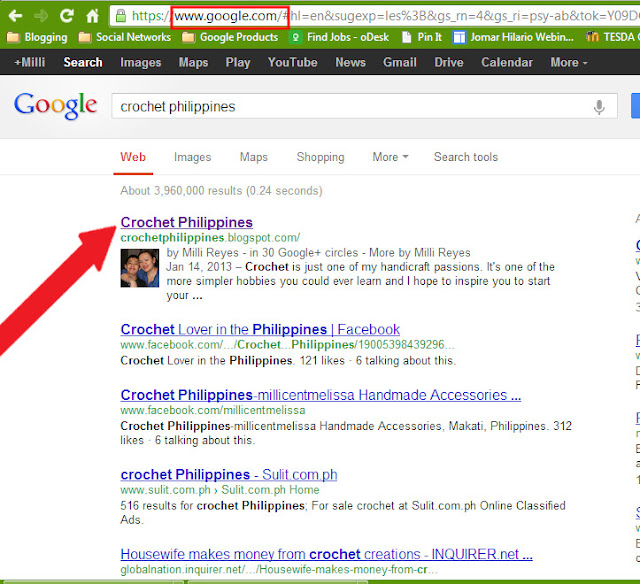This screenshot has height=584, width=640.
Task: Open millicentmelissa Handmade Accessories result
Action: click(x=320, y=395)
